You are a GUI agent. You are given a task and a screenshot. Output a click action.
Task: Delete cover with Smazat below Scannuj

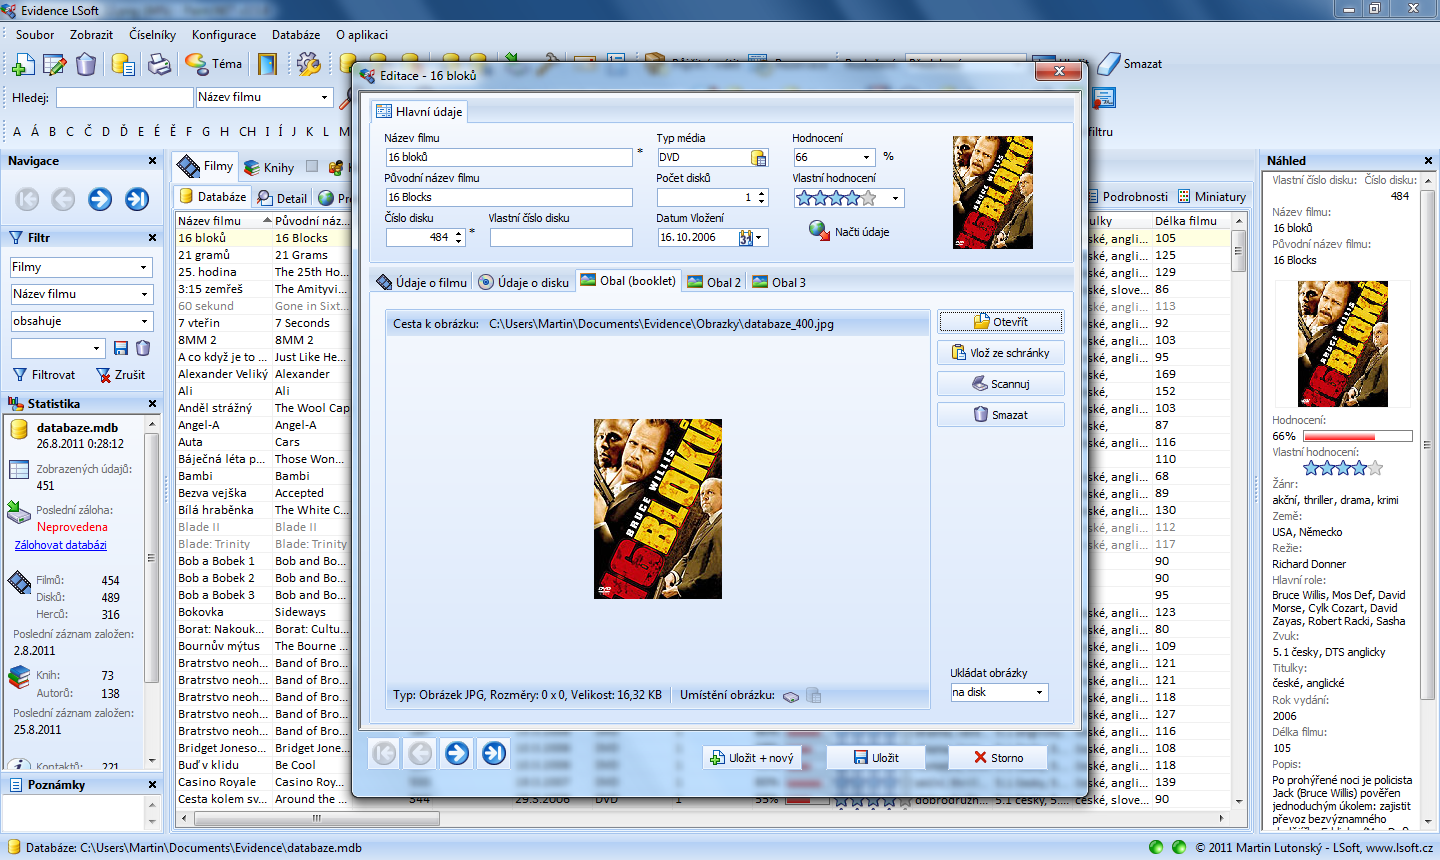1000,415
